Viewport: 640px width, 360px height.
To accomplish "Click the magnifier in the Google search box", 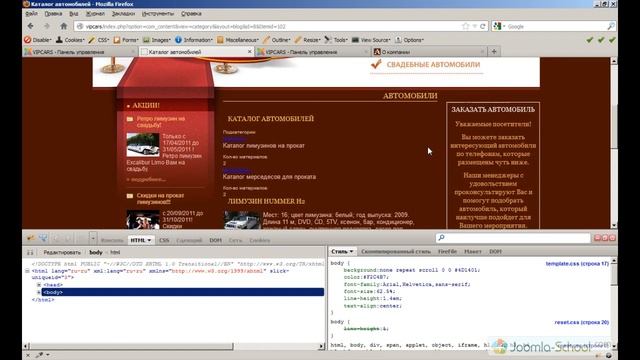I will tap(611, 26).
